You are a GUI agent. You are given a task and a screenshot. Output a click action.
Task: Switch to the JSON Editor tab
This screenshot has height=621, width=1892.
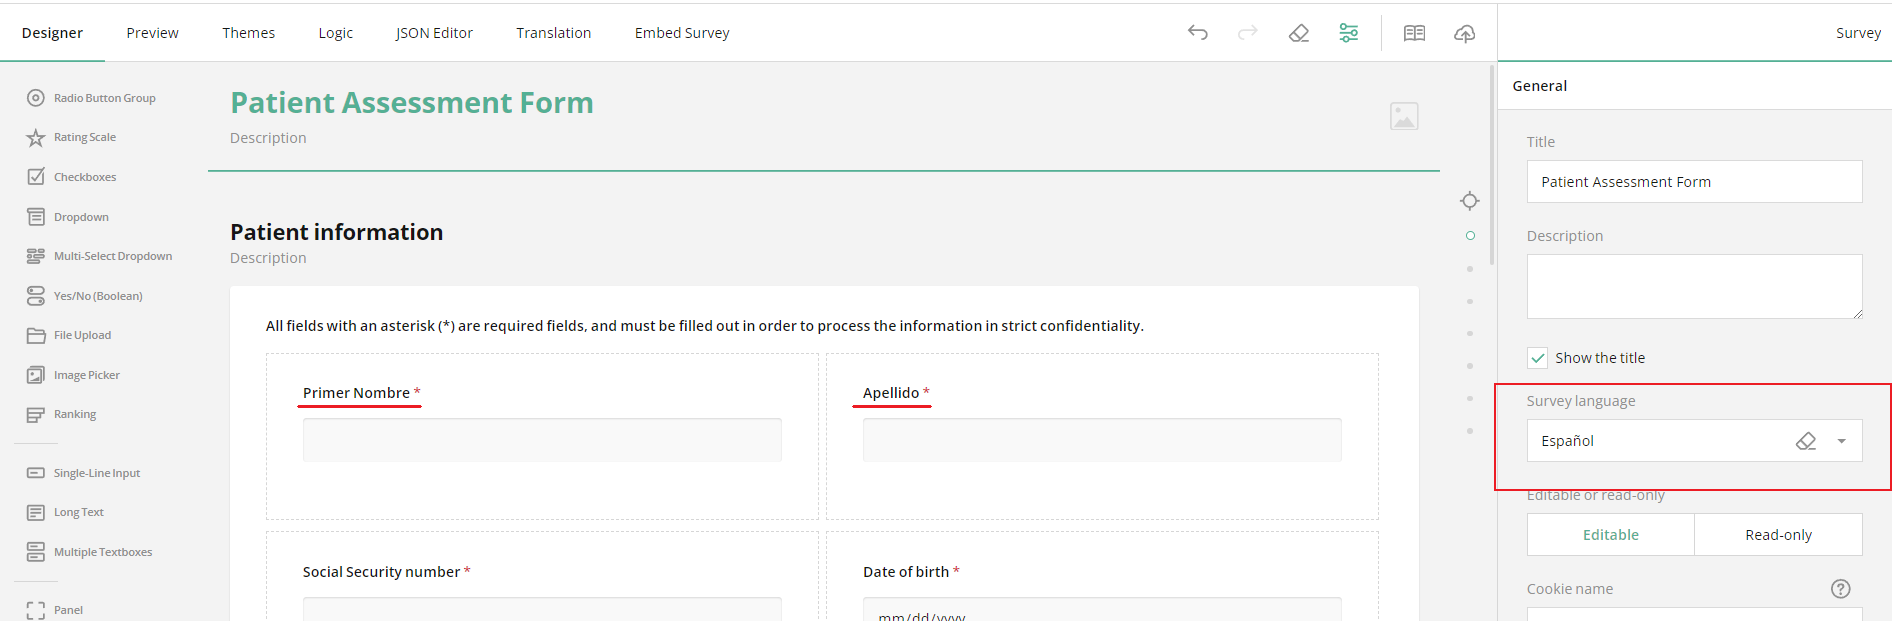click(434, 32)
